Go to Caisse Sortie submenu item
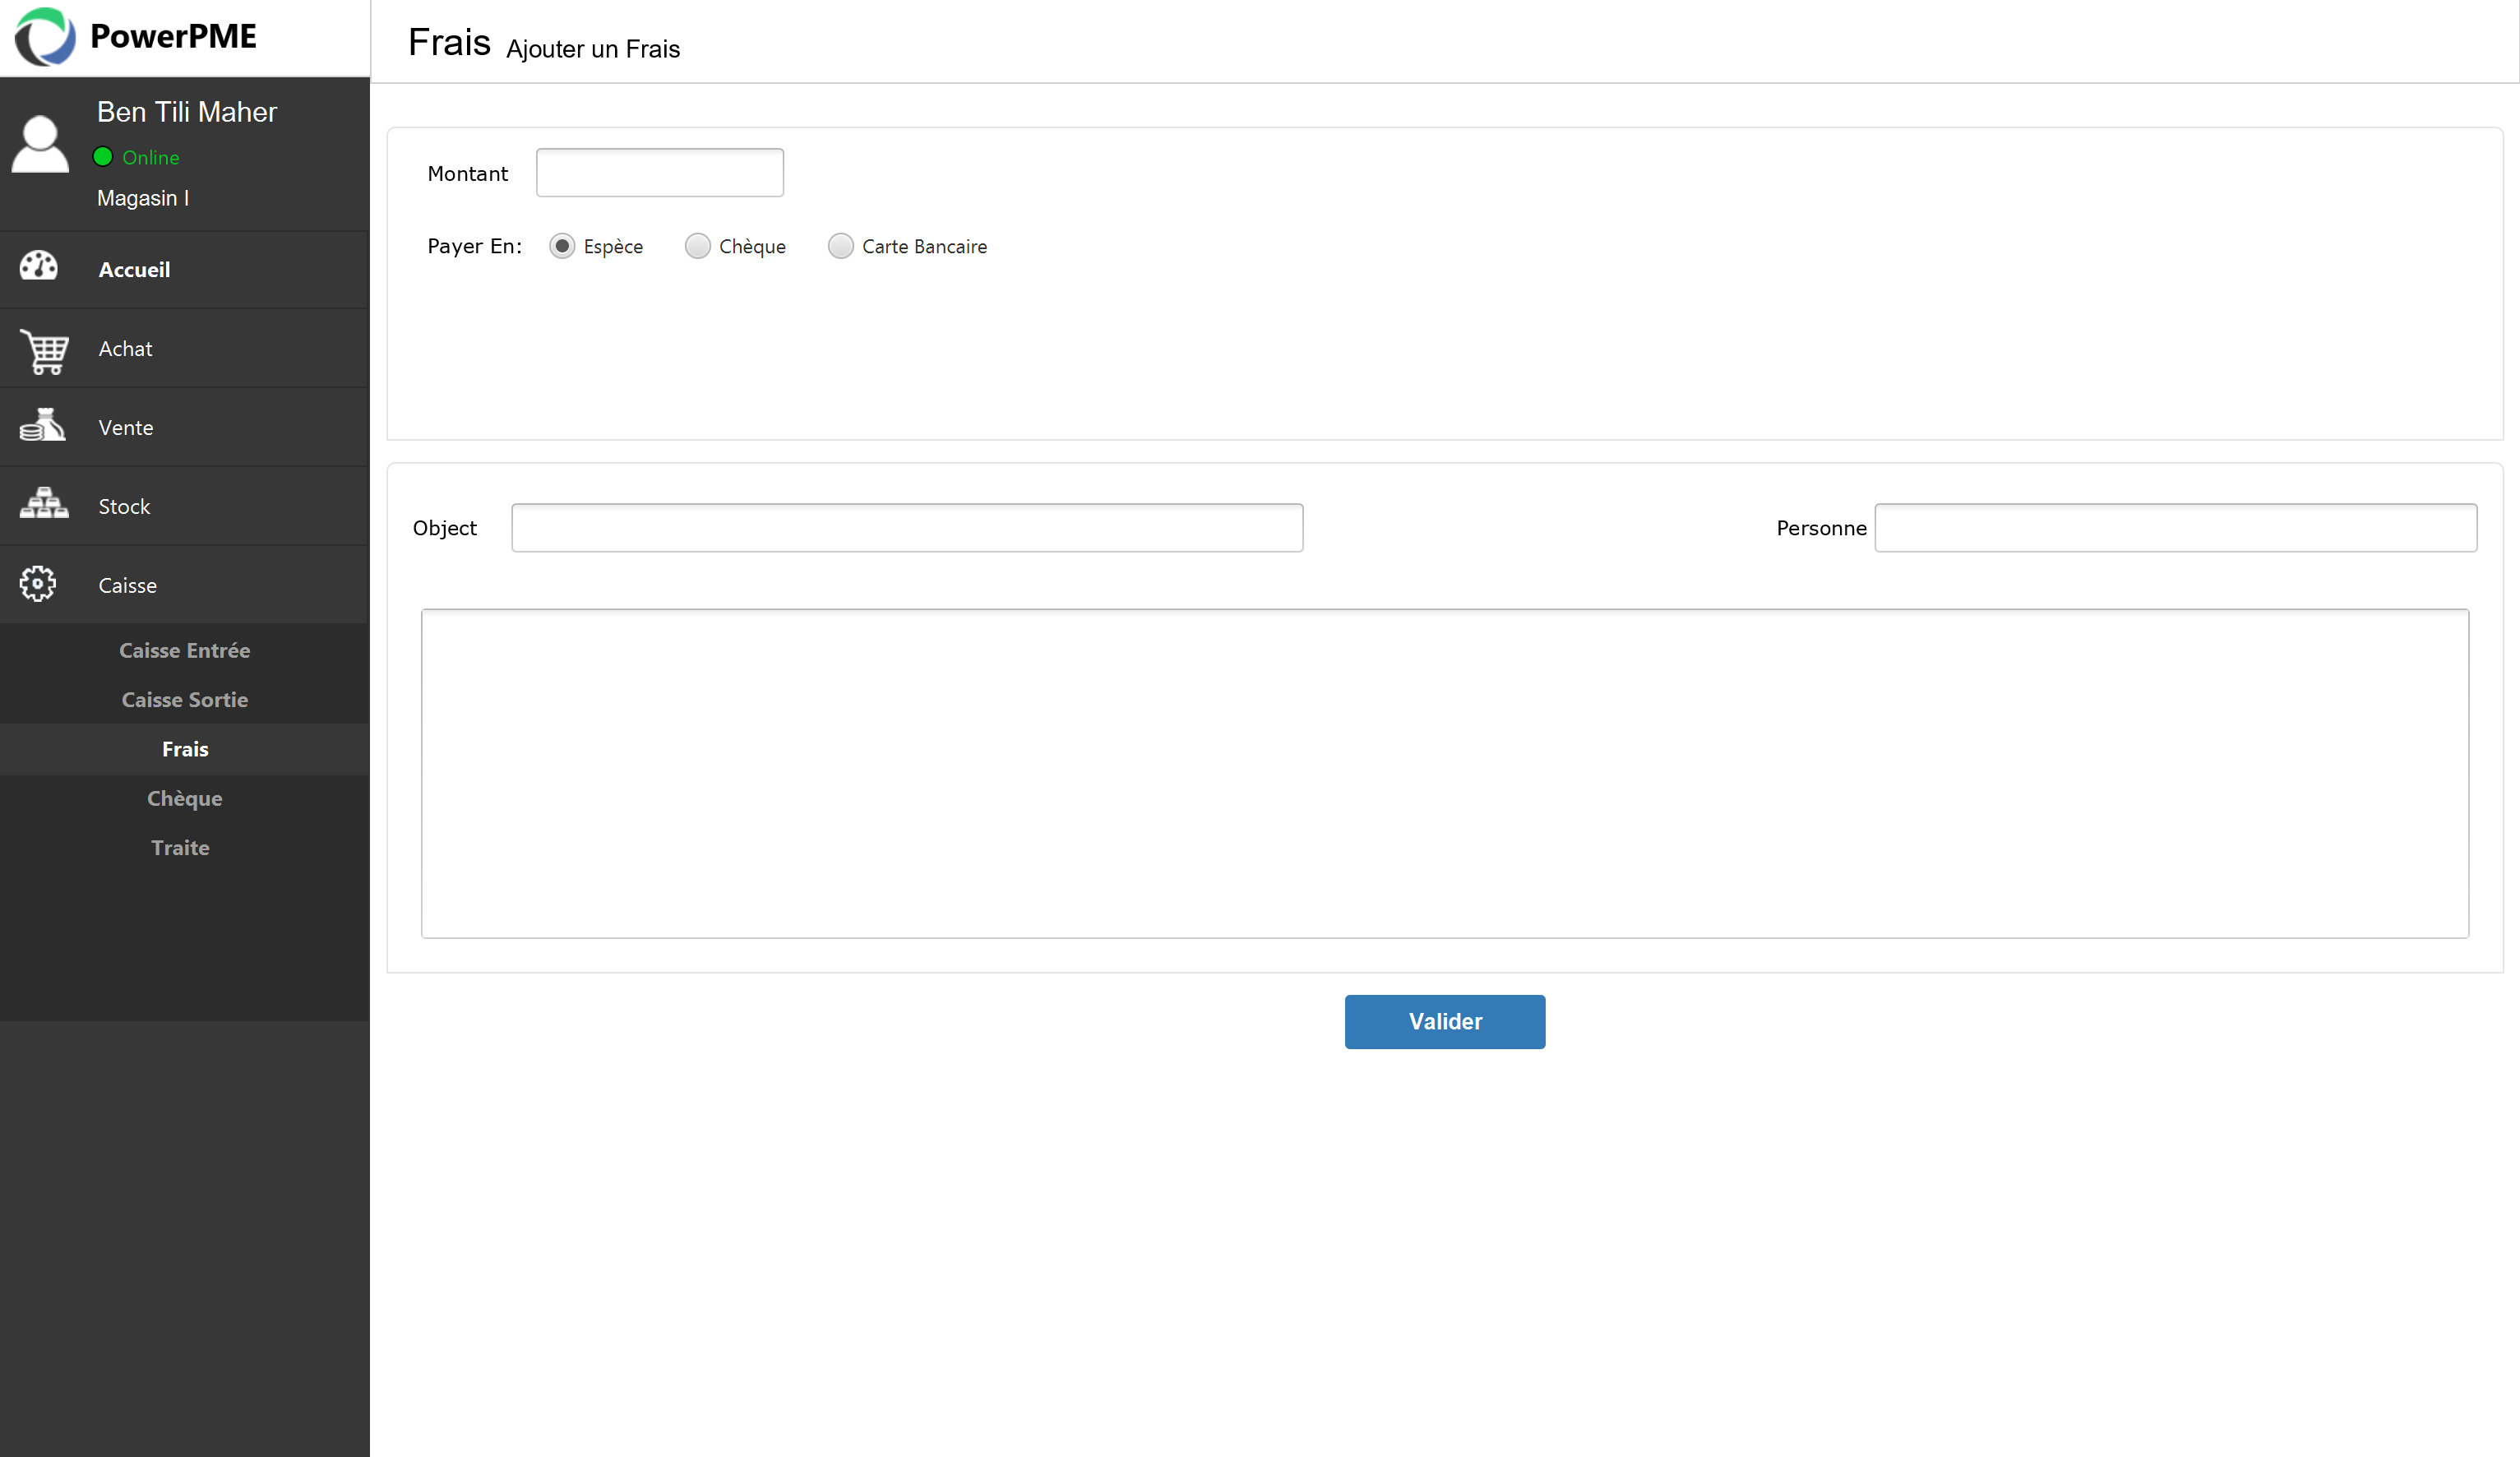Viewport: 2520px width, 1457px height. click(185, 699)
